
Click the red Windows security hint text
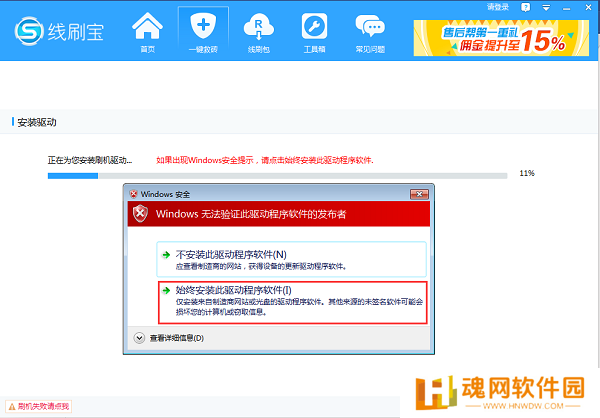265,160
